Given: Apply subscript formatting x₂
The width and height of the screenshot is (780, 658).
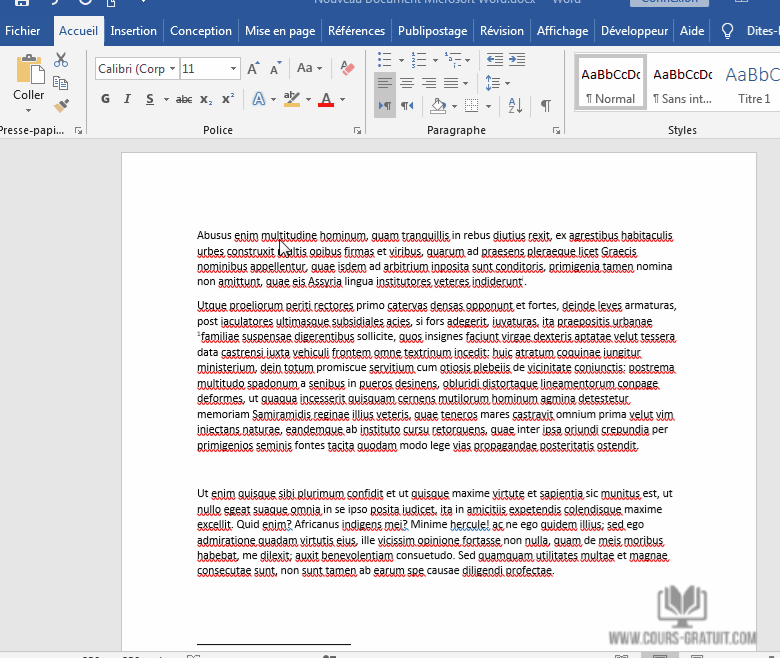Looking at the screenshot, I should (206, 99).
